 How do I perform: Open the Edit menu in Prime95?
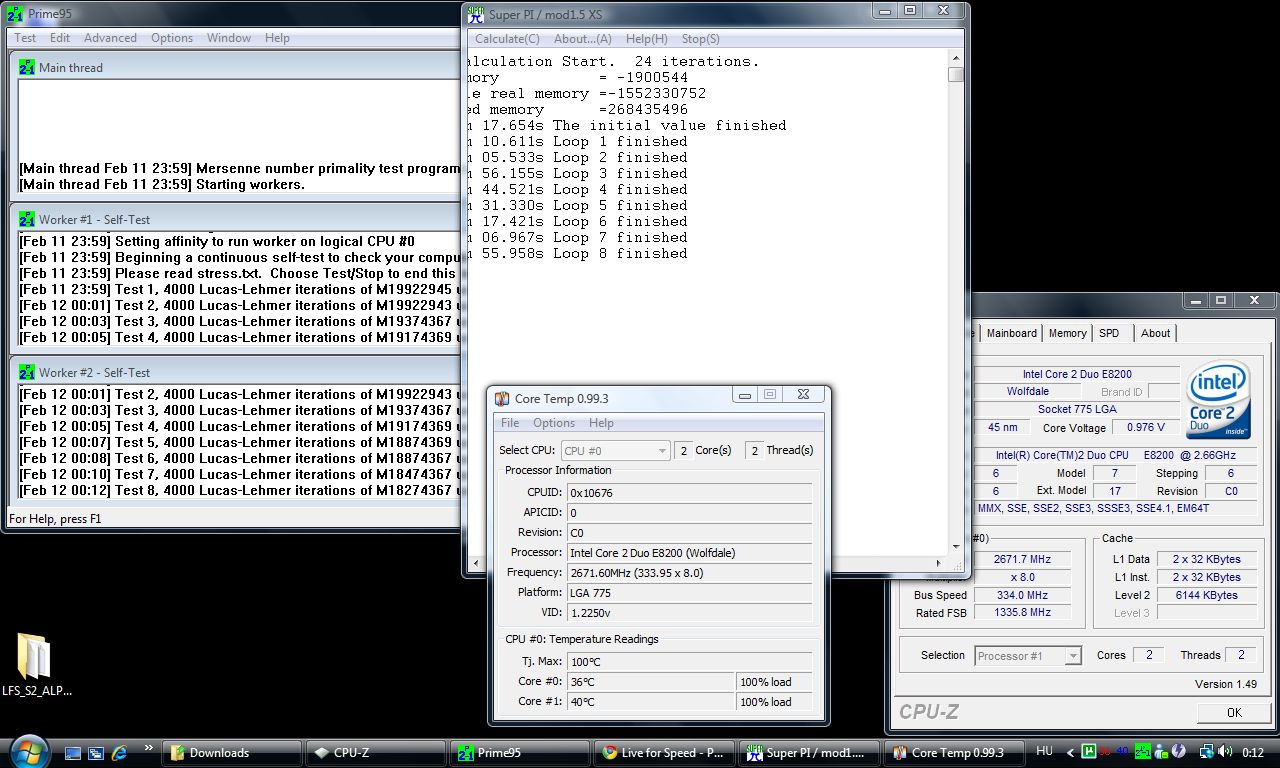click(60, 38)
